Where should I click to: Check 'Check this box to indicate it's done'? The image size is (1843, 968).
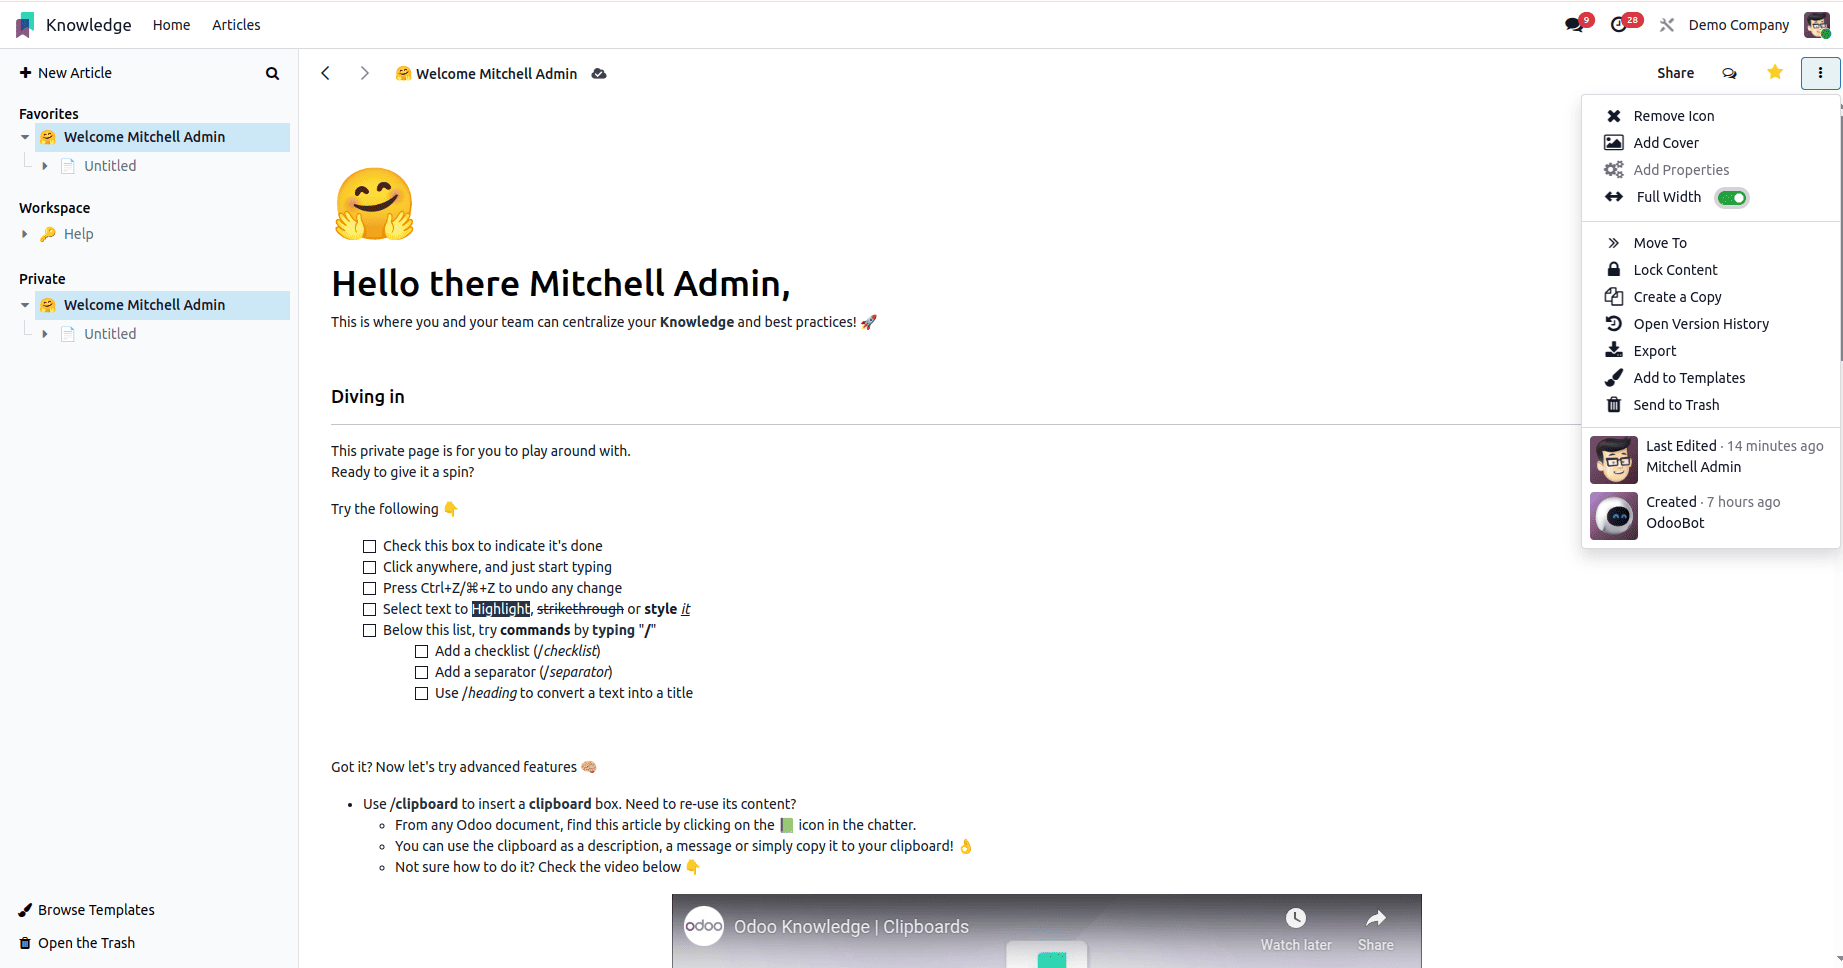point(370,546)
